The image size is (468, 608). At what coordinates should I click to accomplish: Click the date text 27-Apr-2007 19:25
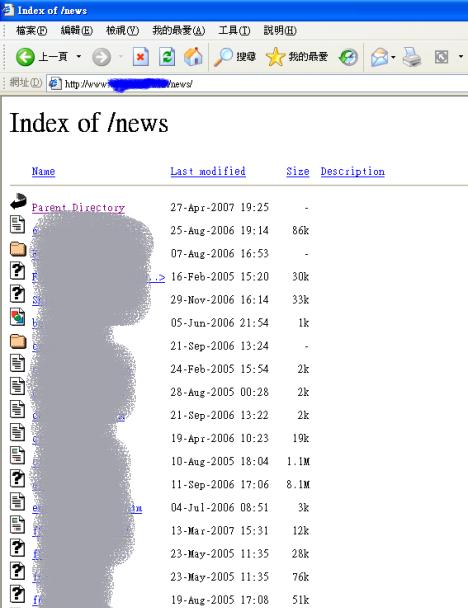[x=219, y=207]
